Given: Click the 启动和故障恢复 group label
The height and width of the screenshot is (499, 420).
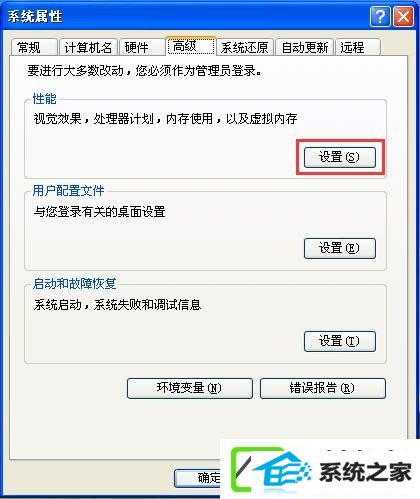Looking at the screenshot, I should coord(74,284).
